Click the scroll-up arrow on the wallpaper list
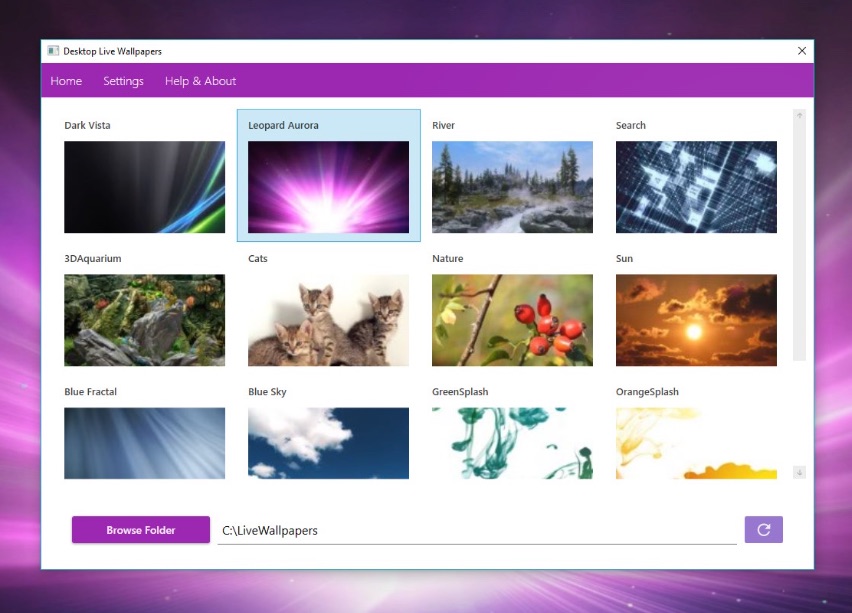This screenshot has height=613, width=852. click(x=800, y=117)
